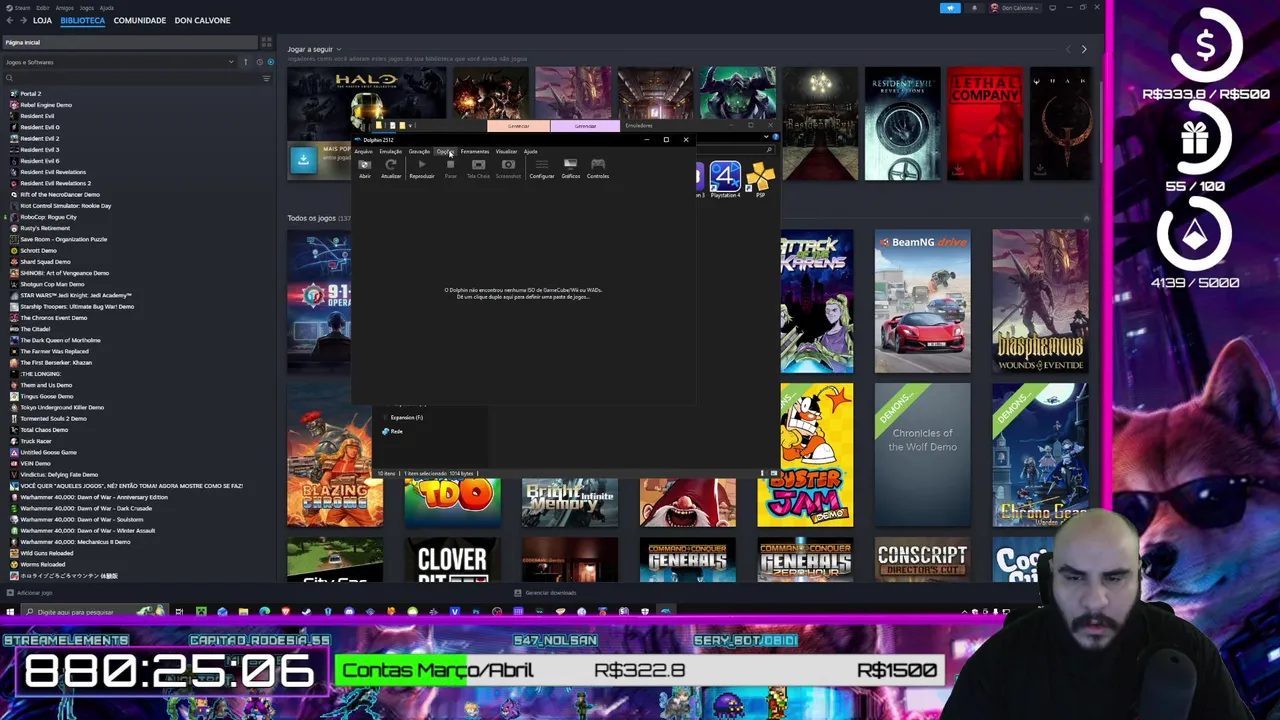Open the Blasphemous game cover
The height and width of the screenshot is (720, 1280).
click(x=1040, y=301)
